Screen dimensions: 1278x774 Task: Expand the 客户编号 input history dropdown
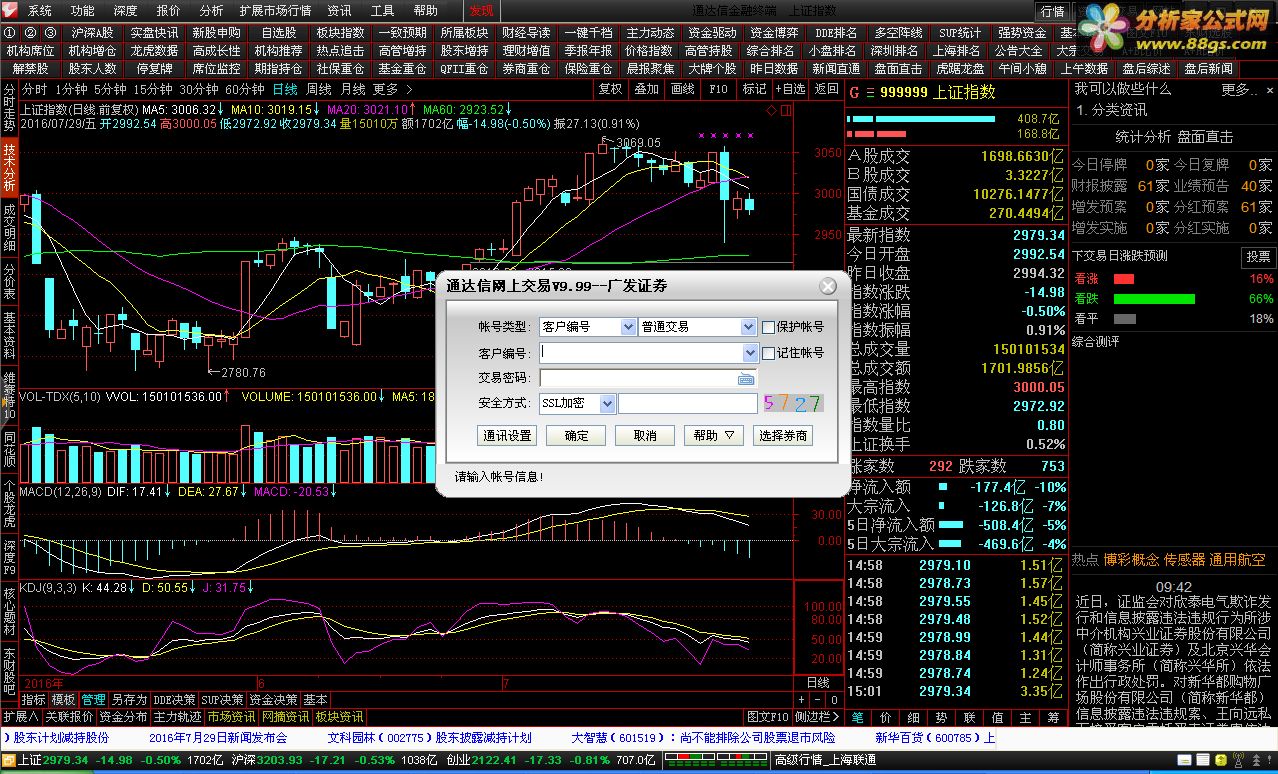tap(751, 353)
